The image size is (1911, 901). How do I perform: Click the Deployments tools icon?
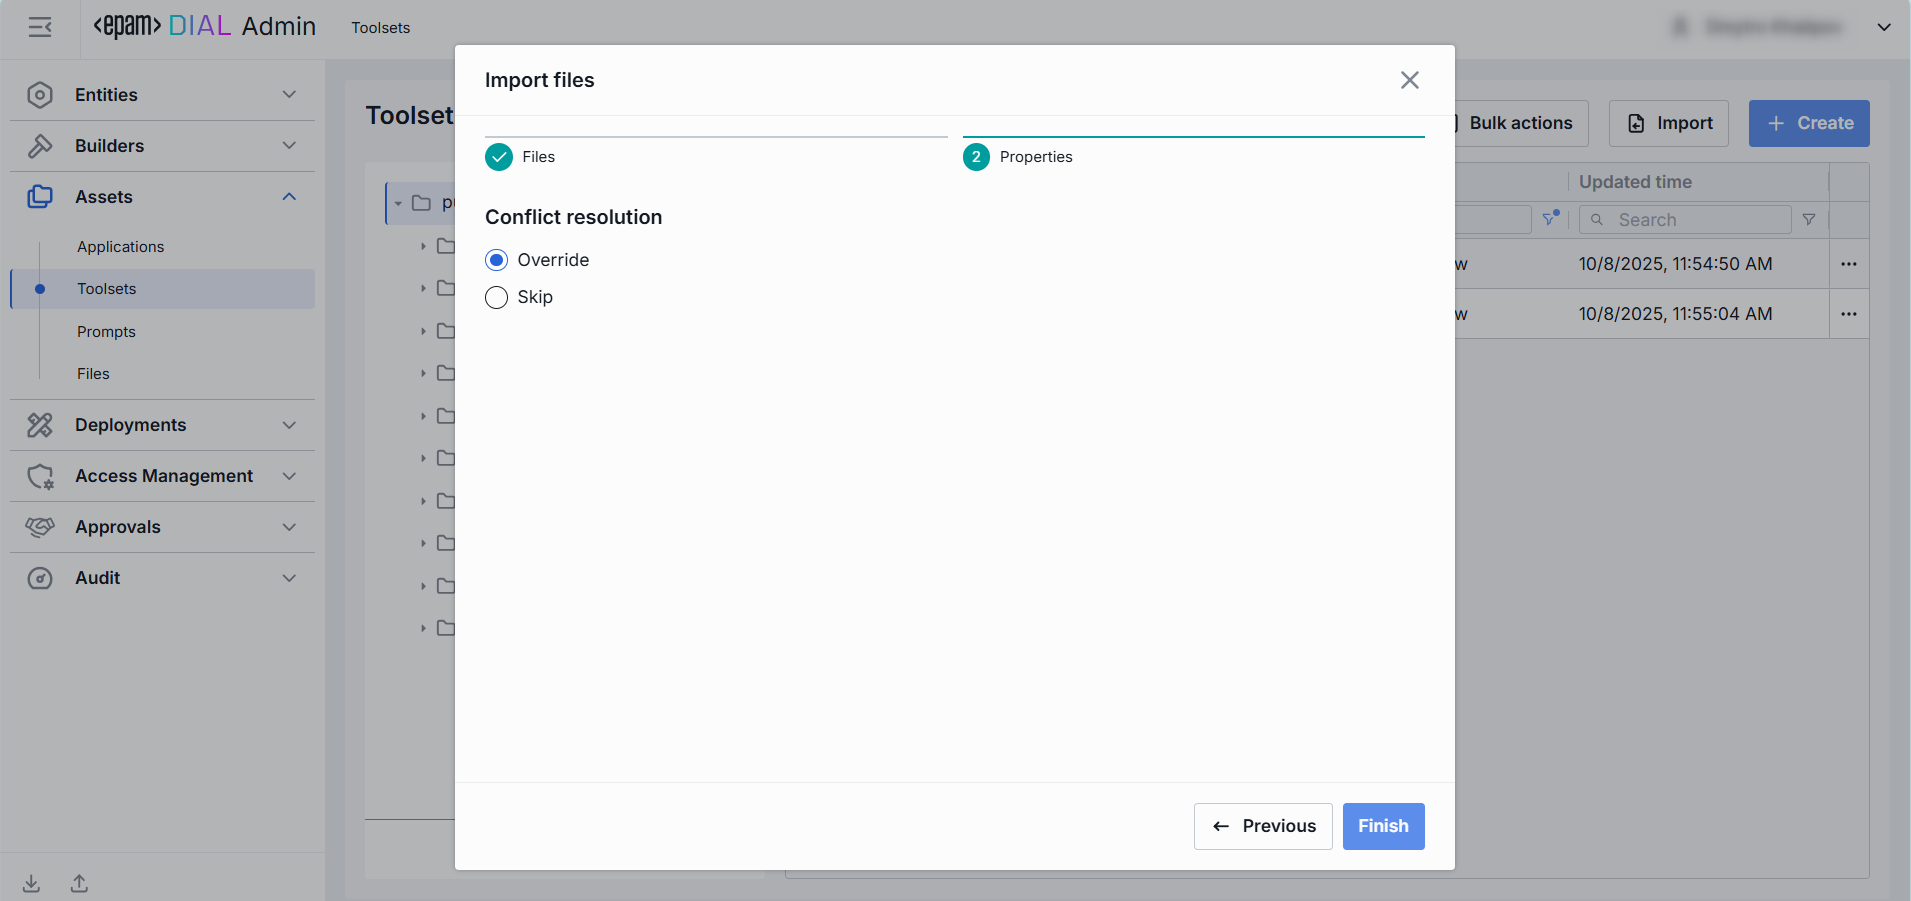(x=40, y=425)
